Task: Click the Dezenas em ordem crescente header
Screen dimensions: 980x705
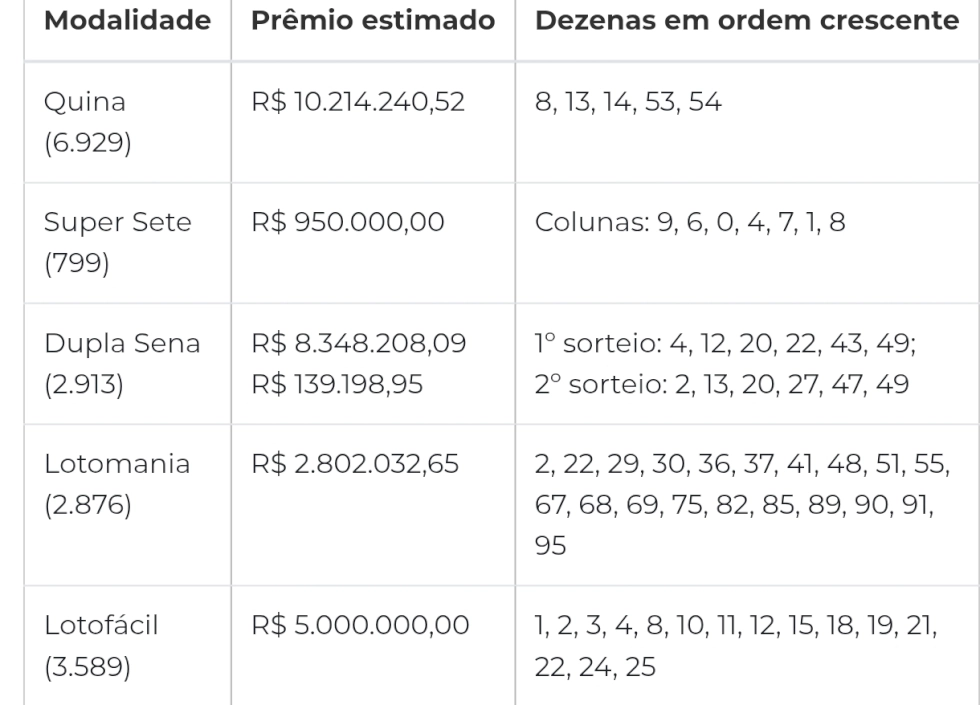Action: point(747,21)
